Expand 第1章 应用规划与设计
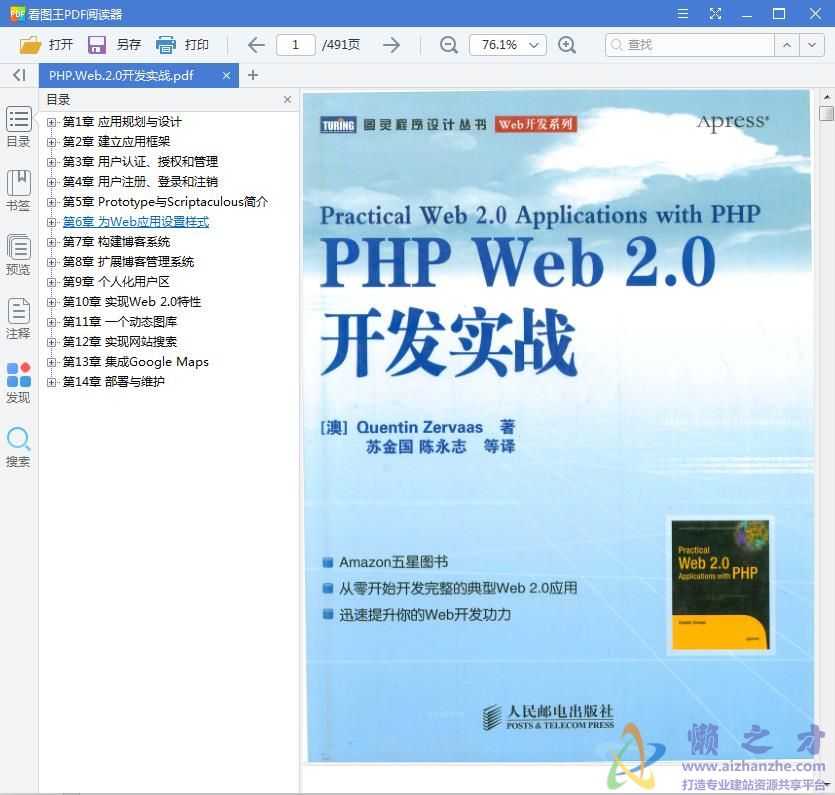Image resolution: width=835 pixels, height=795 pixels. tap(51, 122)
